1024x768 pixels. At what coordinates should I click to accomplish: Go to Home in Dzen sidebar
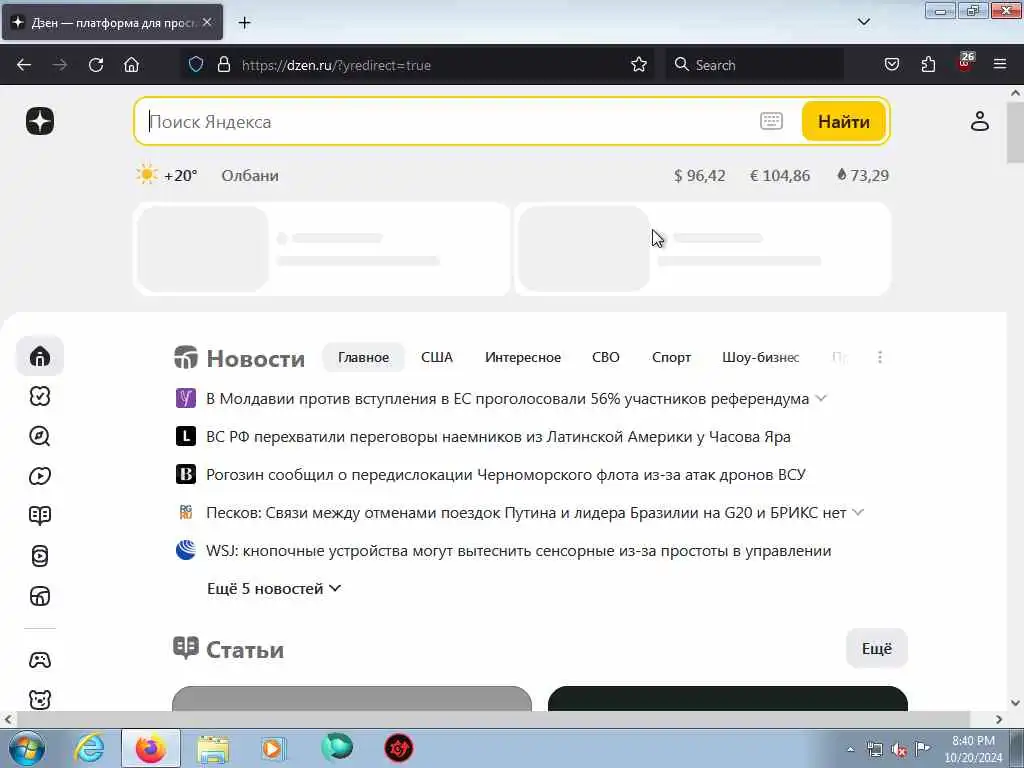point(40,357)
